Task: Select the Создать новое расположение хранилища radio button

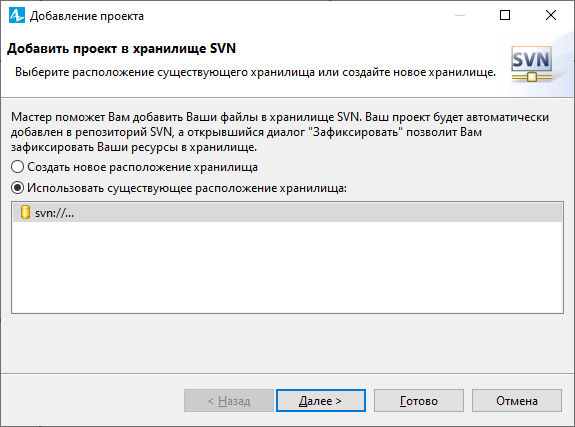Action: click(17, 167)
